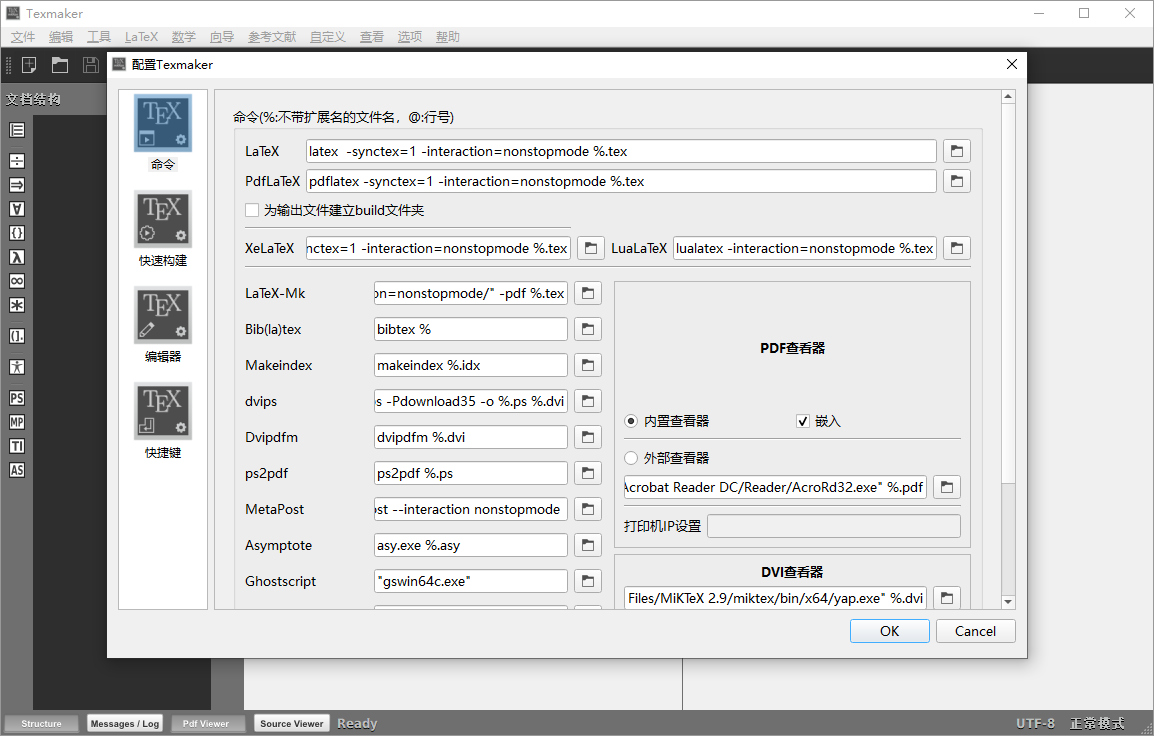Click the lambda symbols sidebar icon
Viewport: 1154px width, 736px height.
point(17,257)
